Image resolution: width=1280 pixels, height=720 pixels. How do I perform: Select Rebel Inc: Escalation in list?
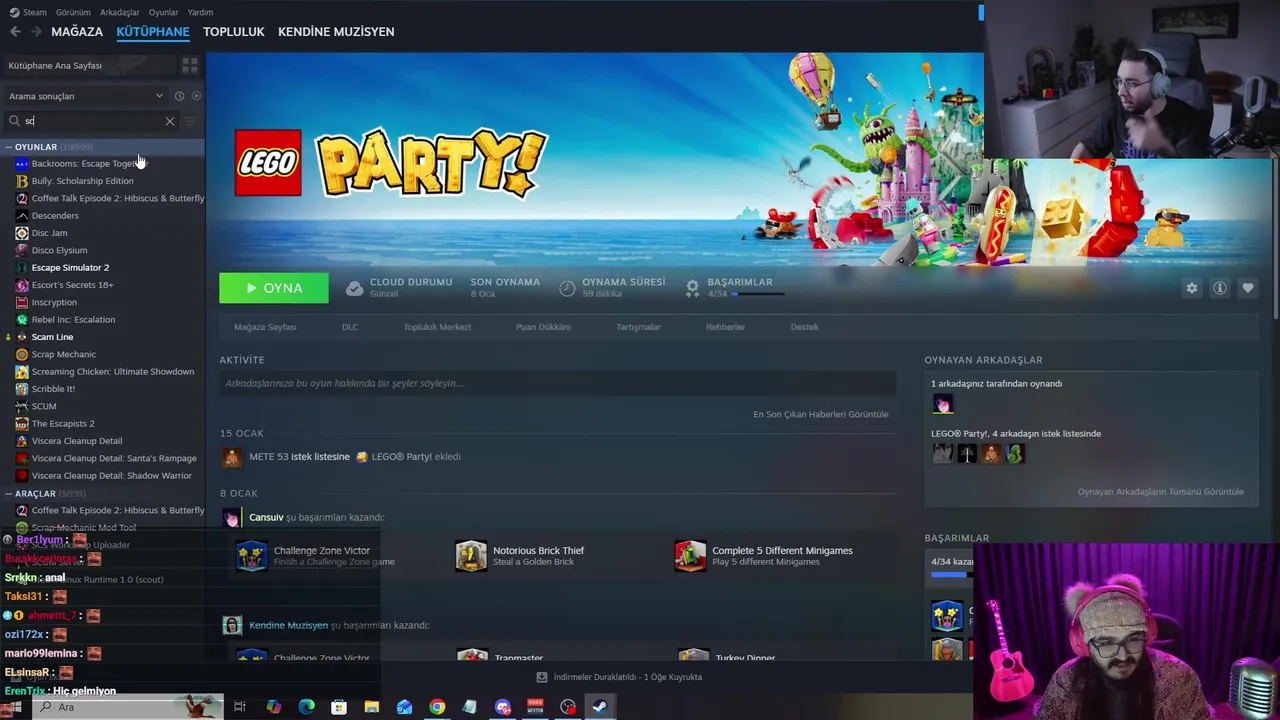[x=73, y=320]
